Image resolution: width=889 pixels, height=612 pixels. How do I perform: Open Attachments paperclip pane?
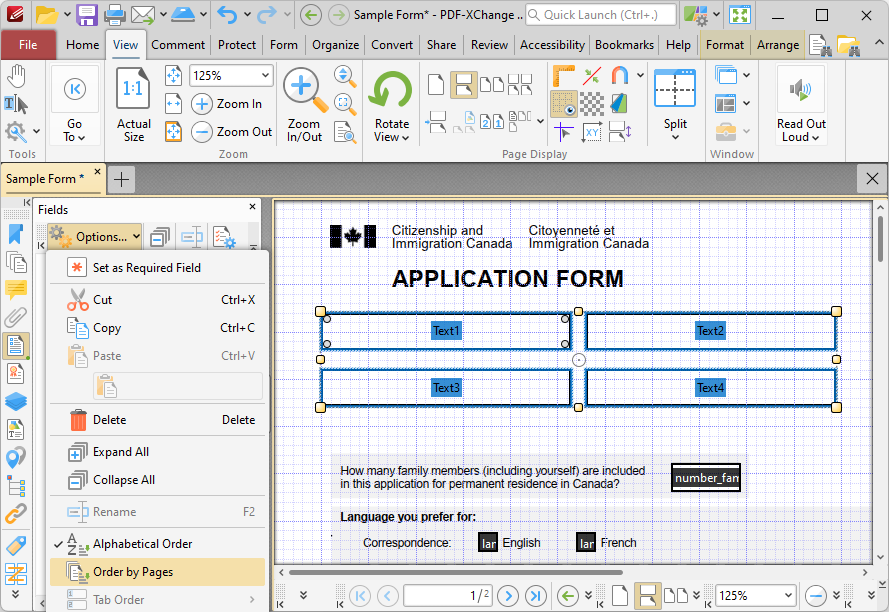coord(16,318)
